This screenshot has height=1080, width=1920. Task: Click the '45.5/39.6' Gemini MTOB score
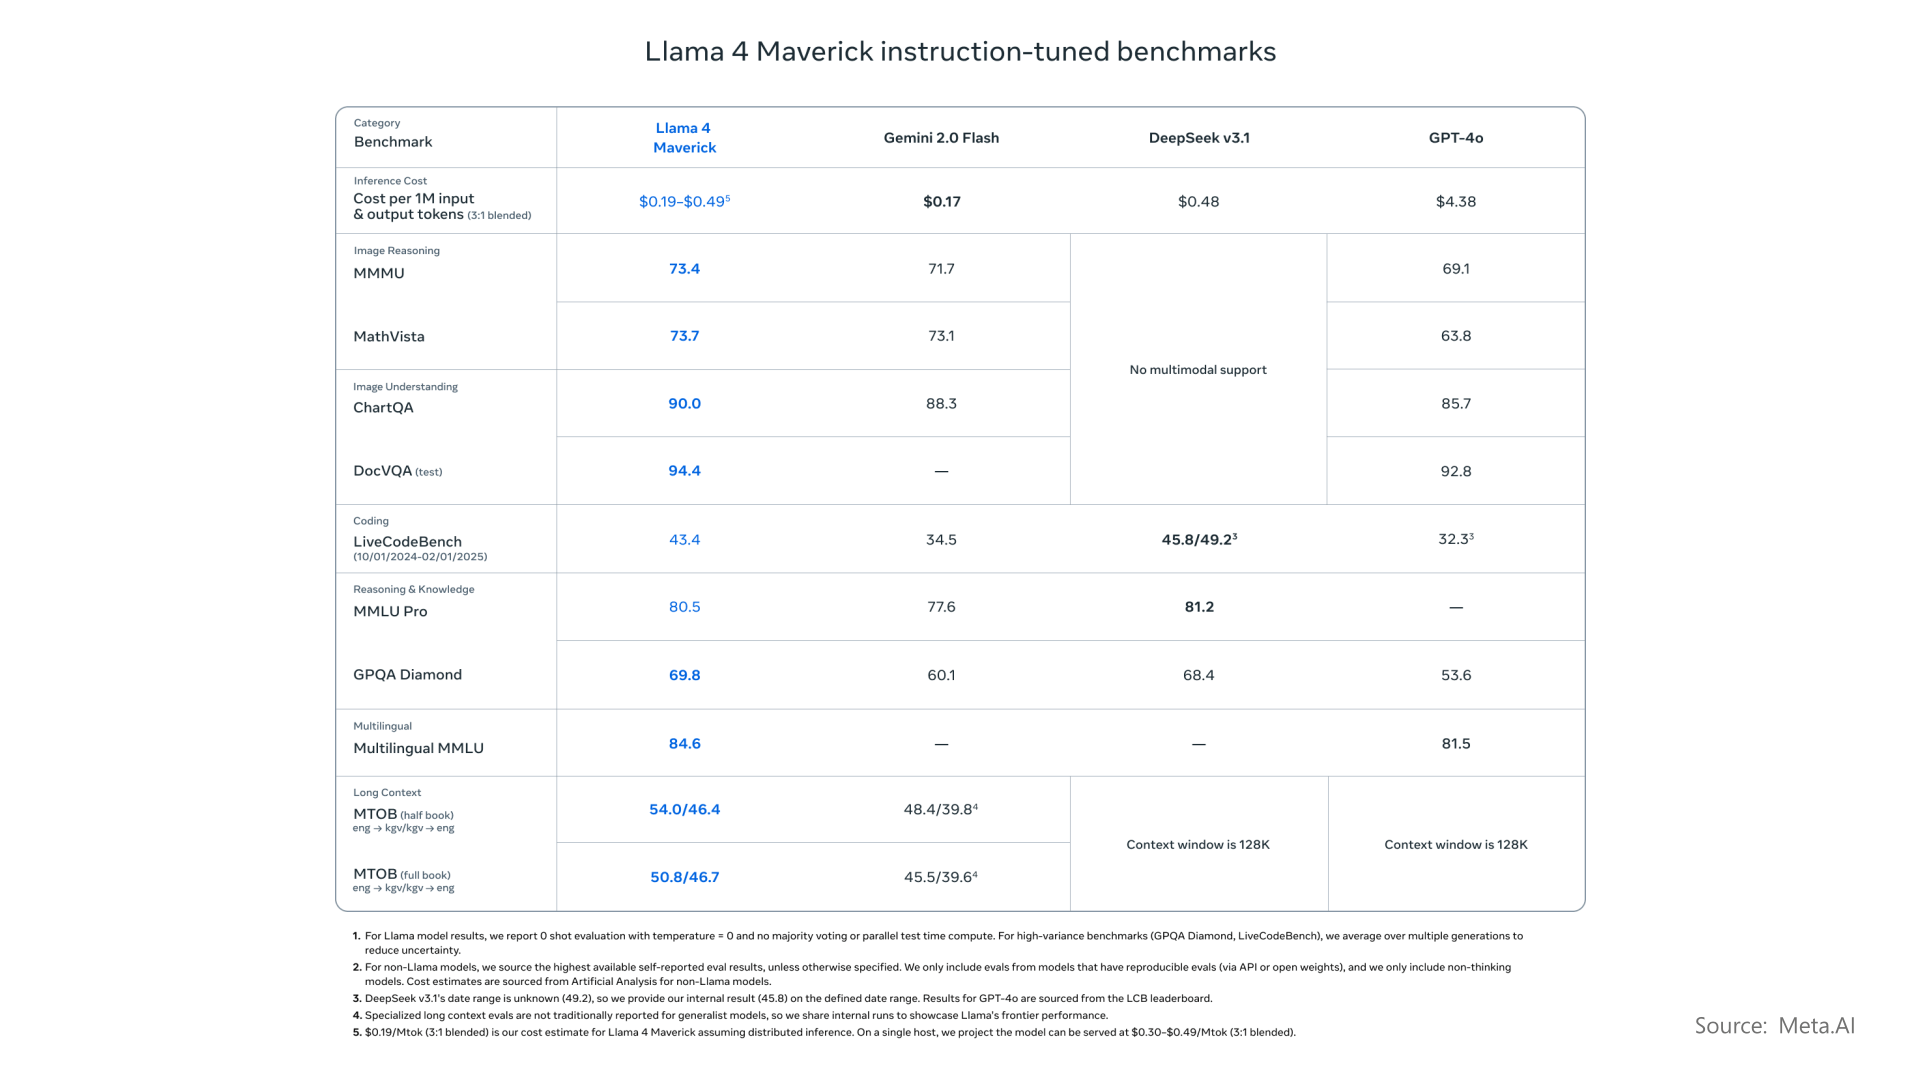[x=941, y=877]
